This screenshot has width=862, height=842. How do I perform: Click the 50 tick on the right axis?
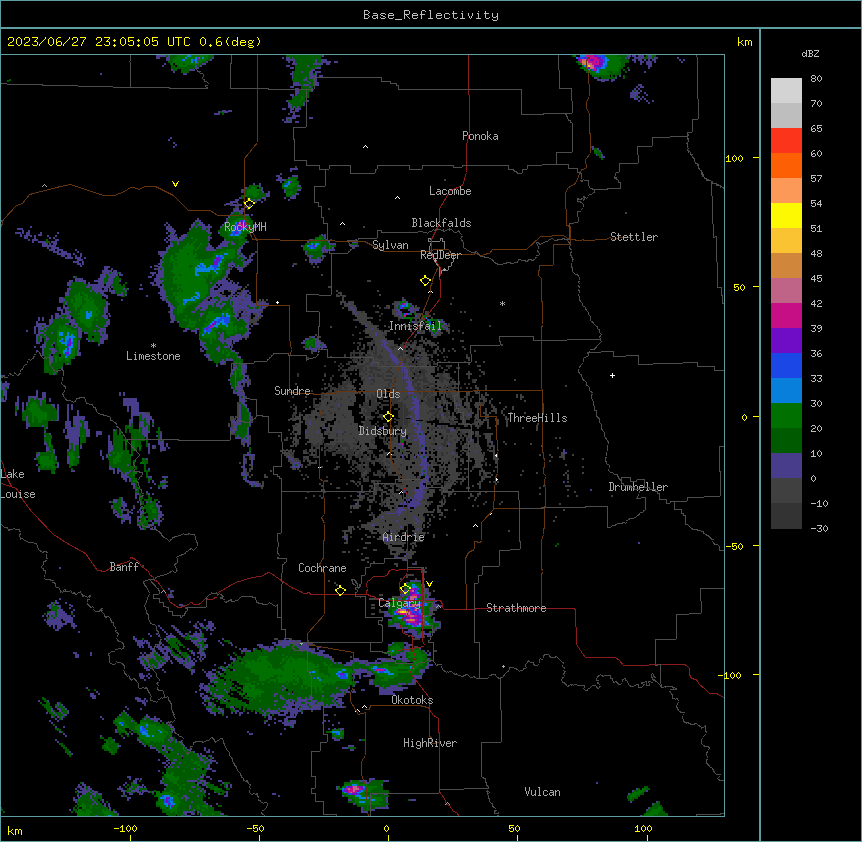pos(739,287)
